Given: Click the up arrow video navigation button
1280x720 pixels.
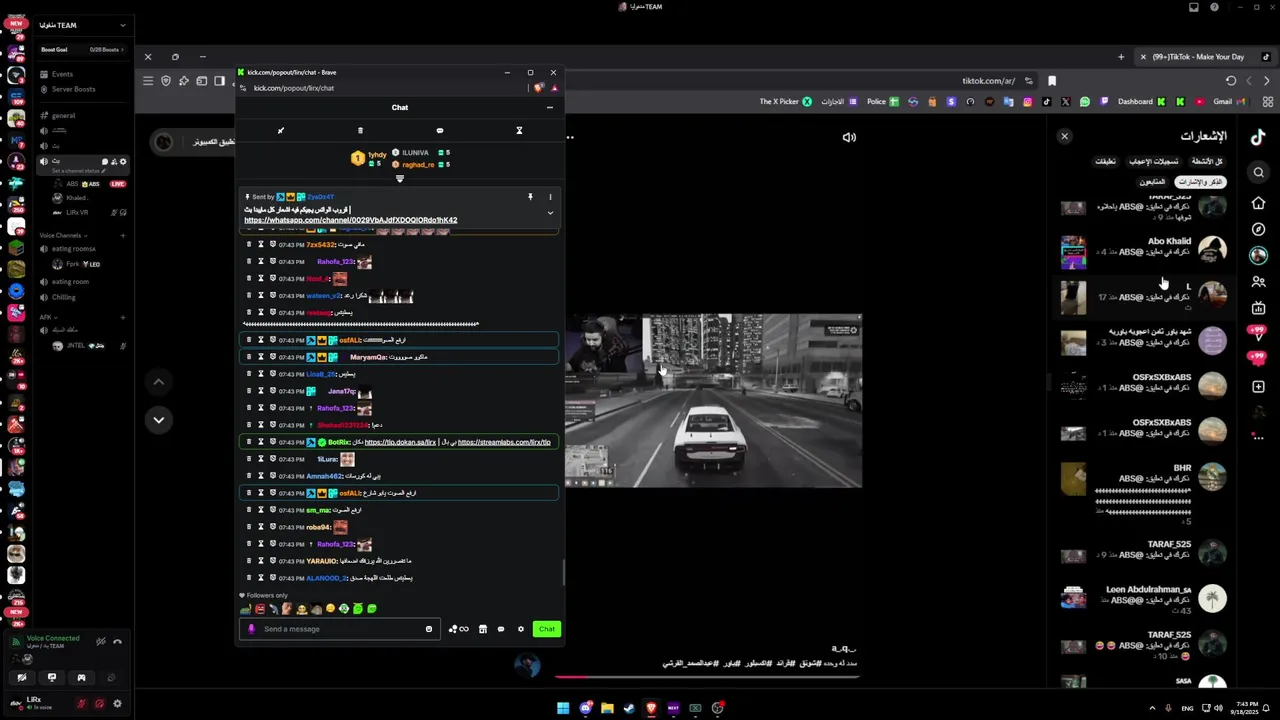Looking at the screenshot, I should click(x=158, y=382).
